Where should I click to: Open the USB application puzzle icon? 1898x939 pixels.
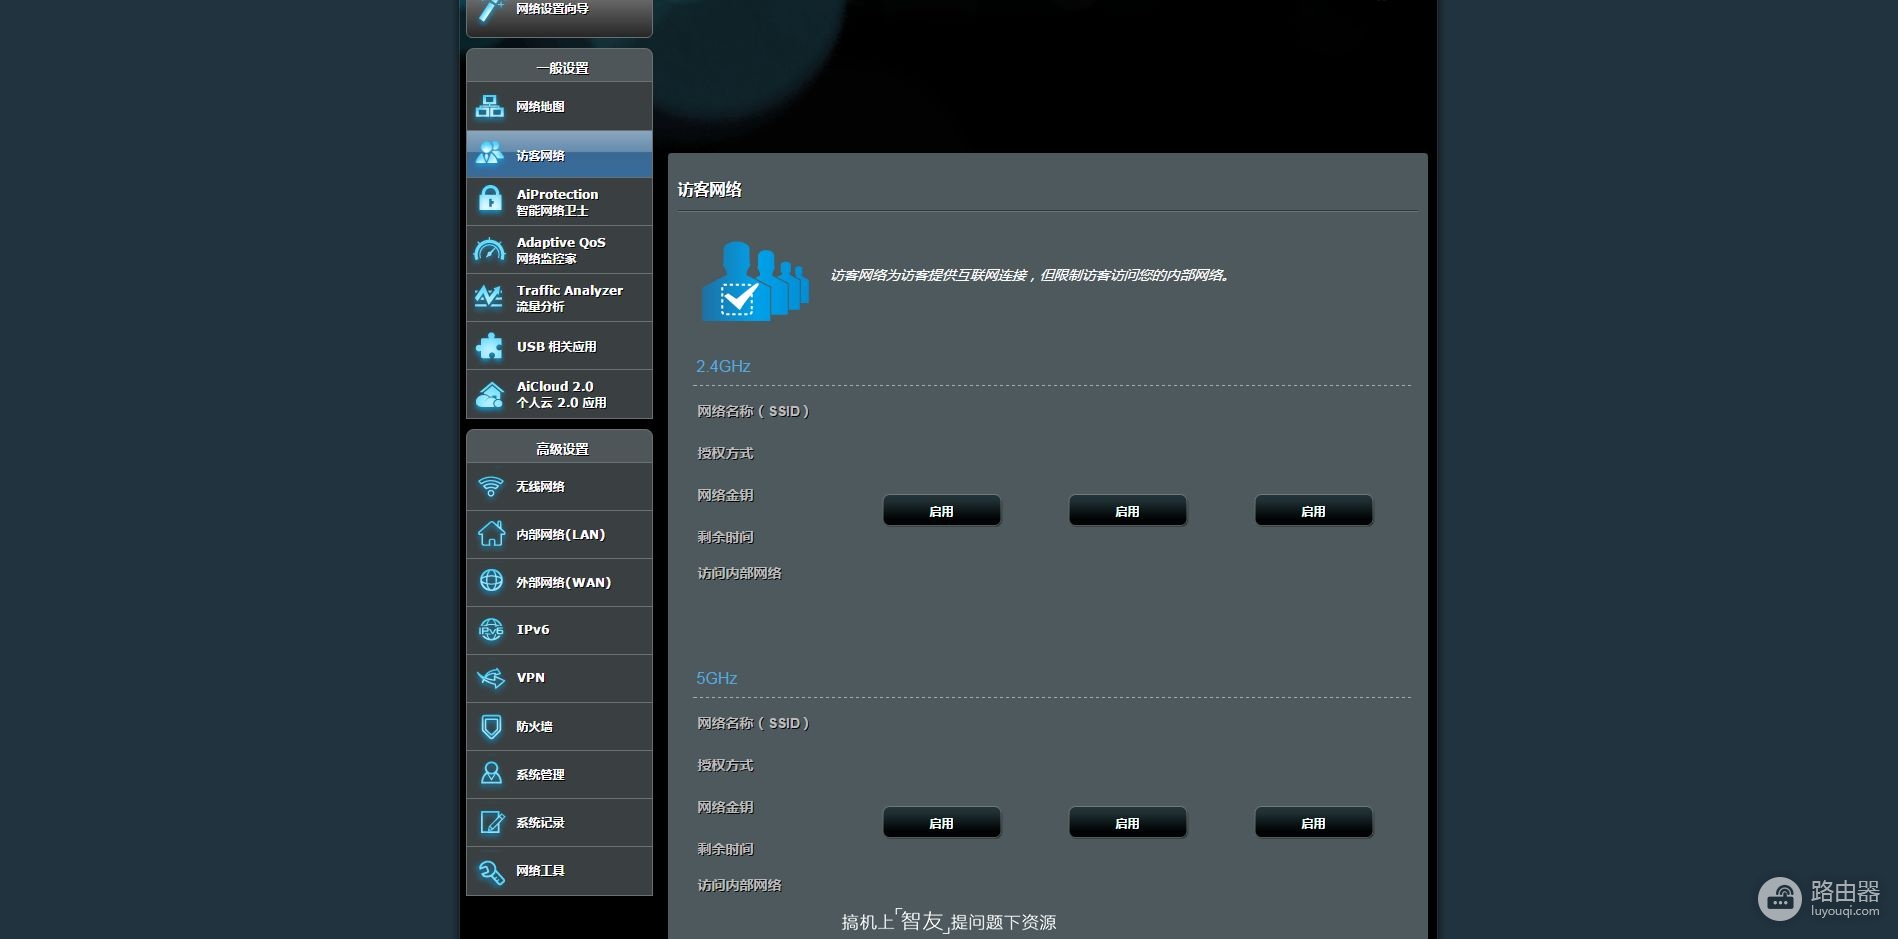pos(490,346)
